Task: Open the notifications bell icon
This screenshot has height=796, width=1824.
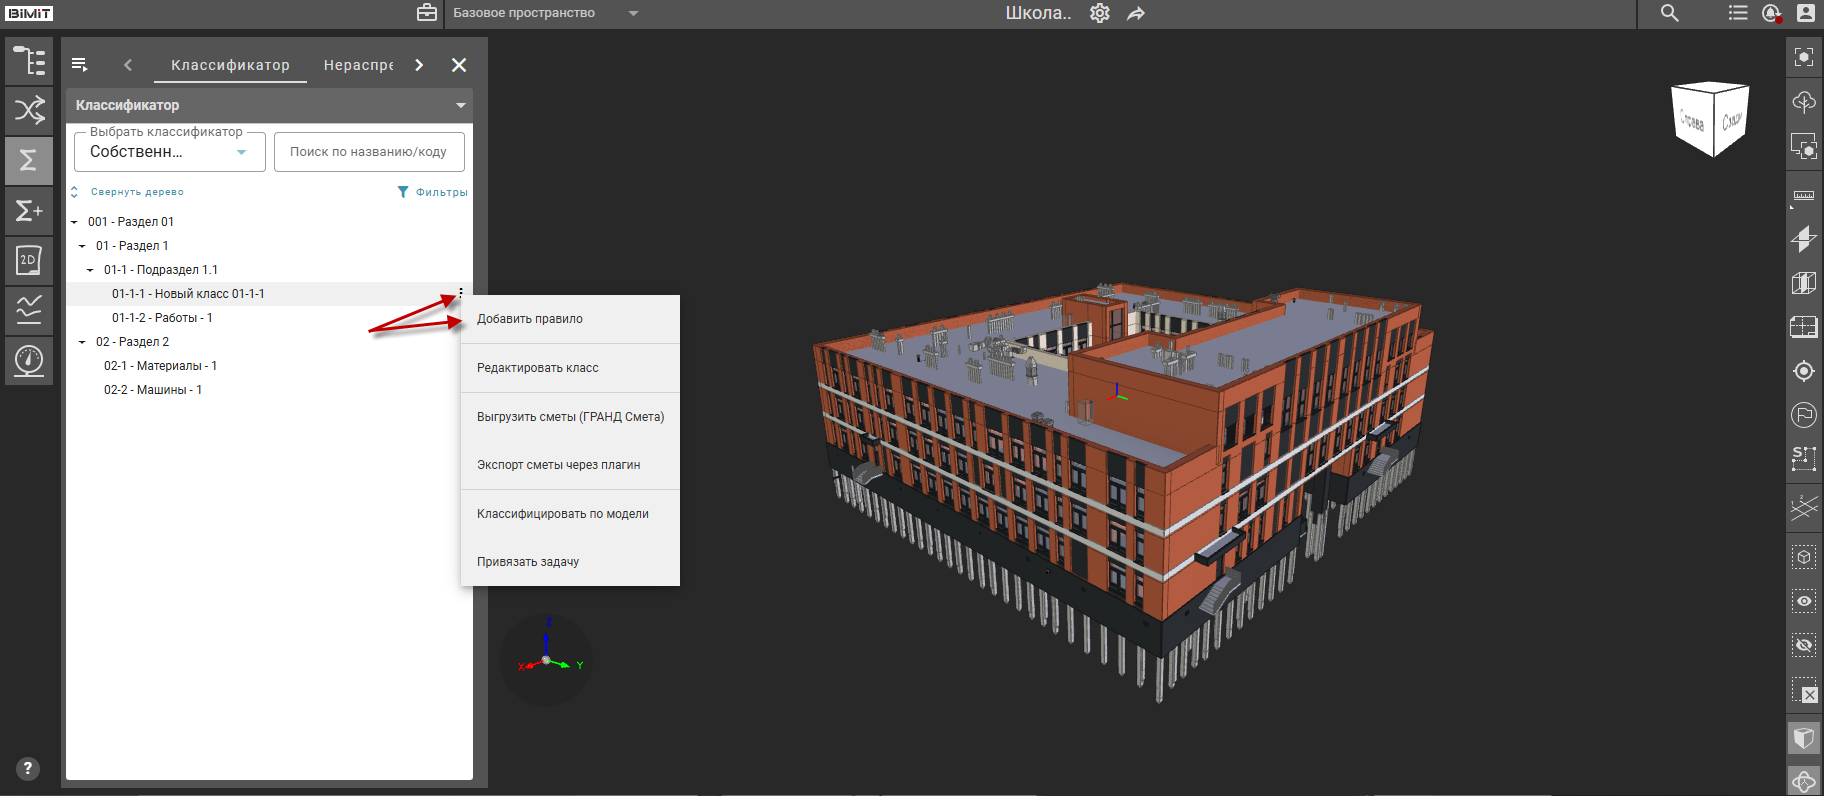Action: tap(1771, 13)
